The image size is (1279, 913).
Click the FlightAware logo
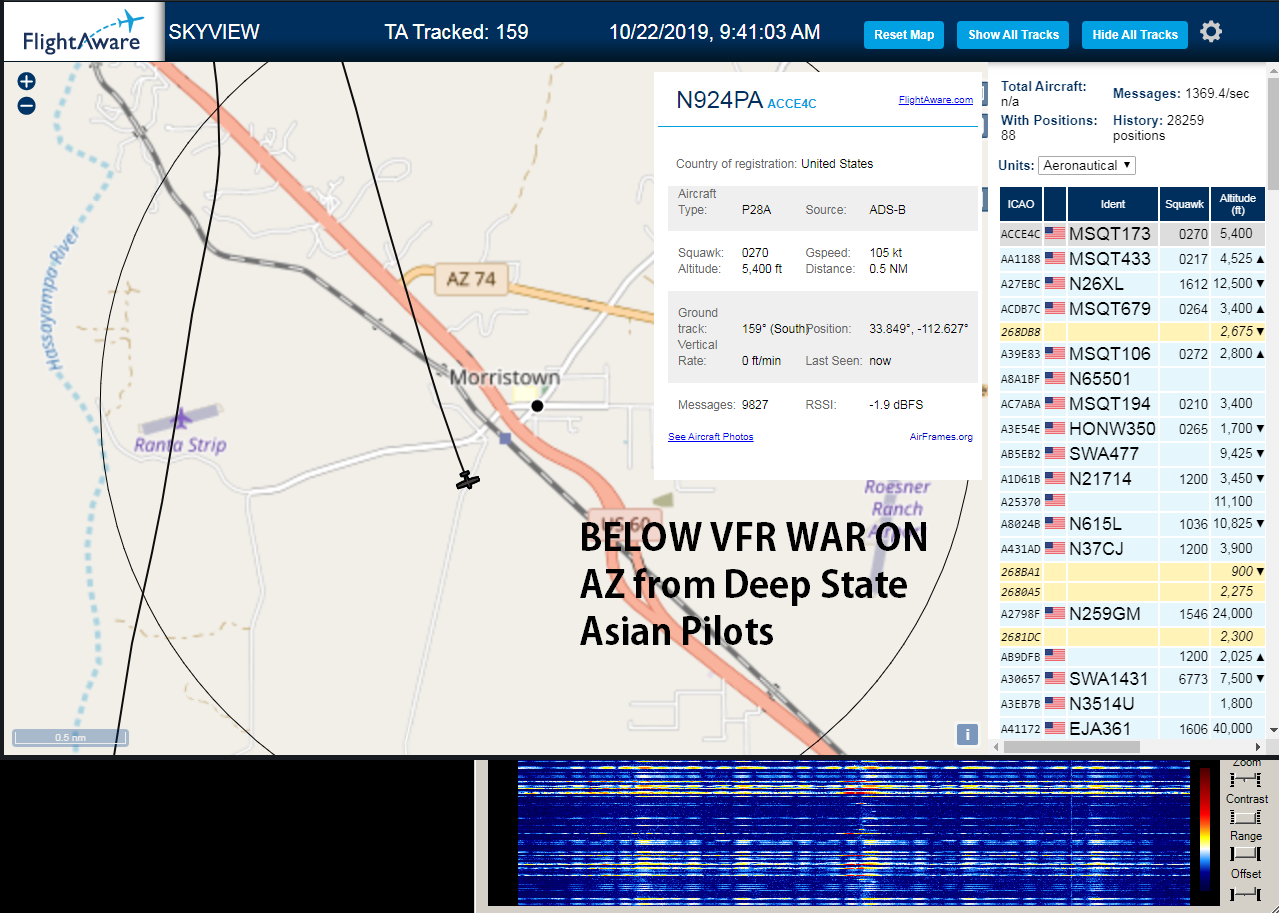(83, 32)
